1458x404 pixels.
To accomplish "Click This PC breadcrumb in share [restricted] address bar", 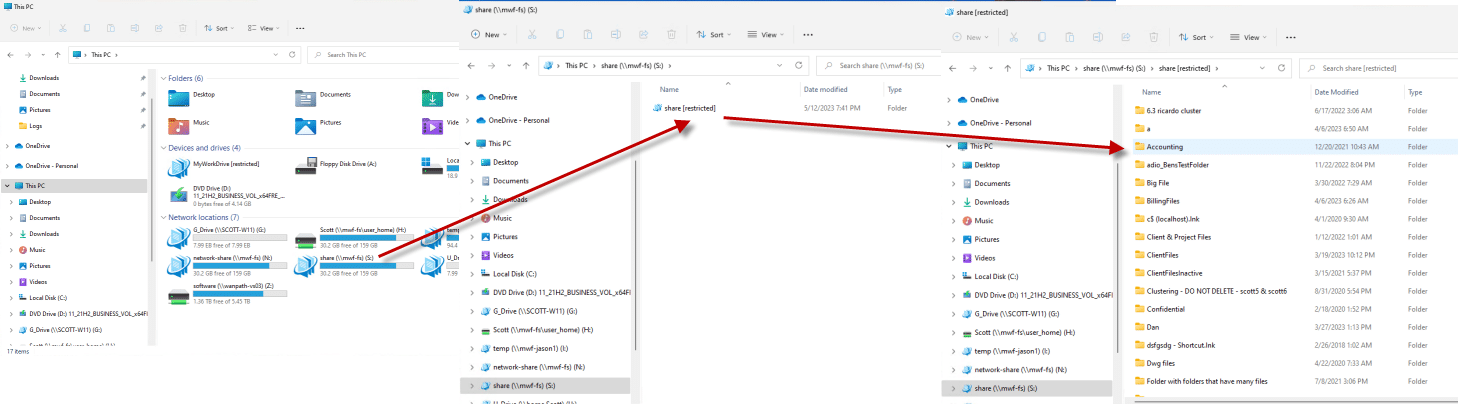I will pyautogui.click(x=1059, y=69).
